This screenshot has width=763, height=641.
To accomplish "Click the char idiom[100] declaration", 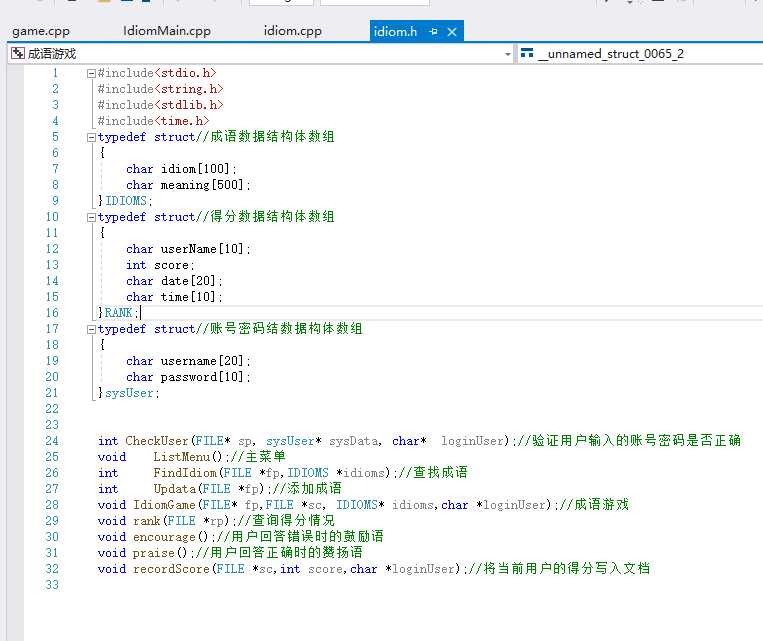I will [181, 169].
